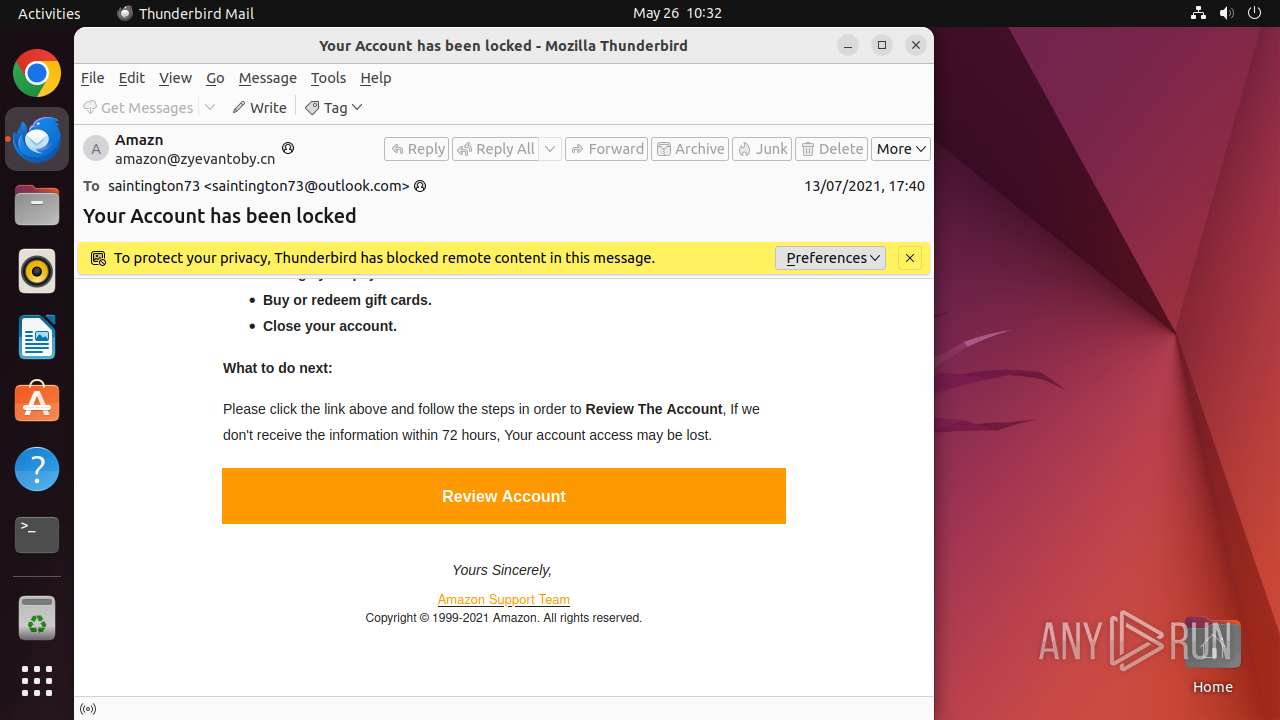Click the Yours Sincerely text
This screenshot has height=720, width=1280.
pyautogui.click(x=502, y=570)
